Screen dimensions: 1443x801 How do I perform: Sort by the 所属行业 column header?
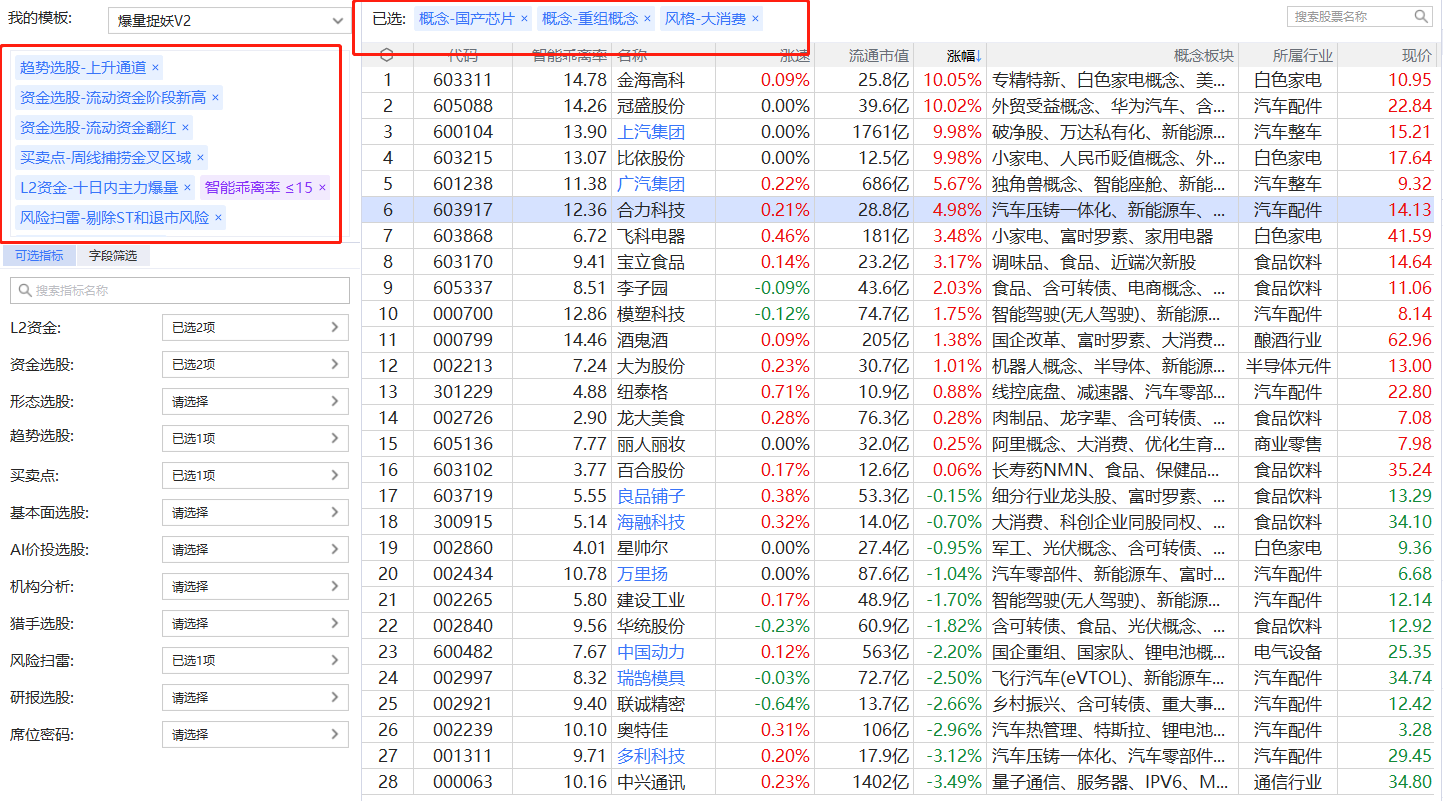(1303, 56)
